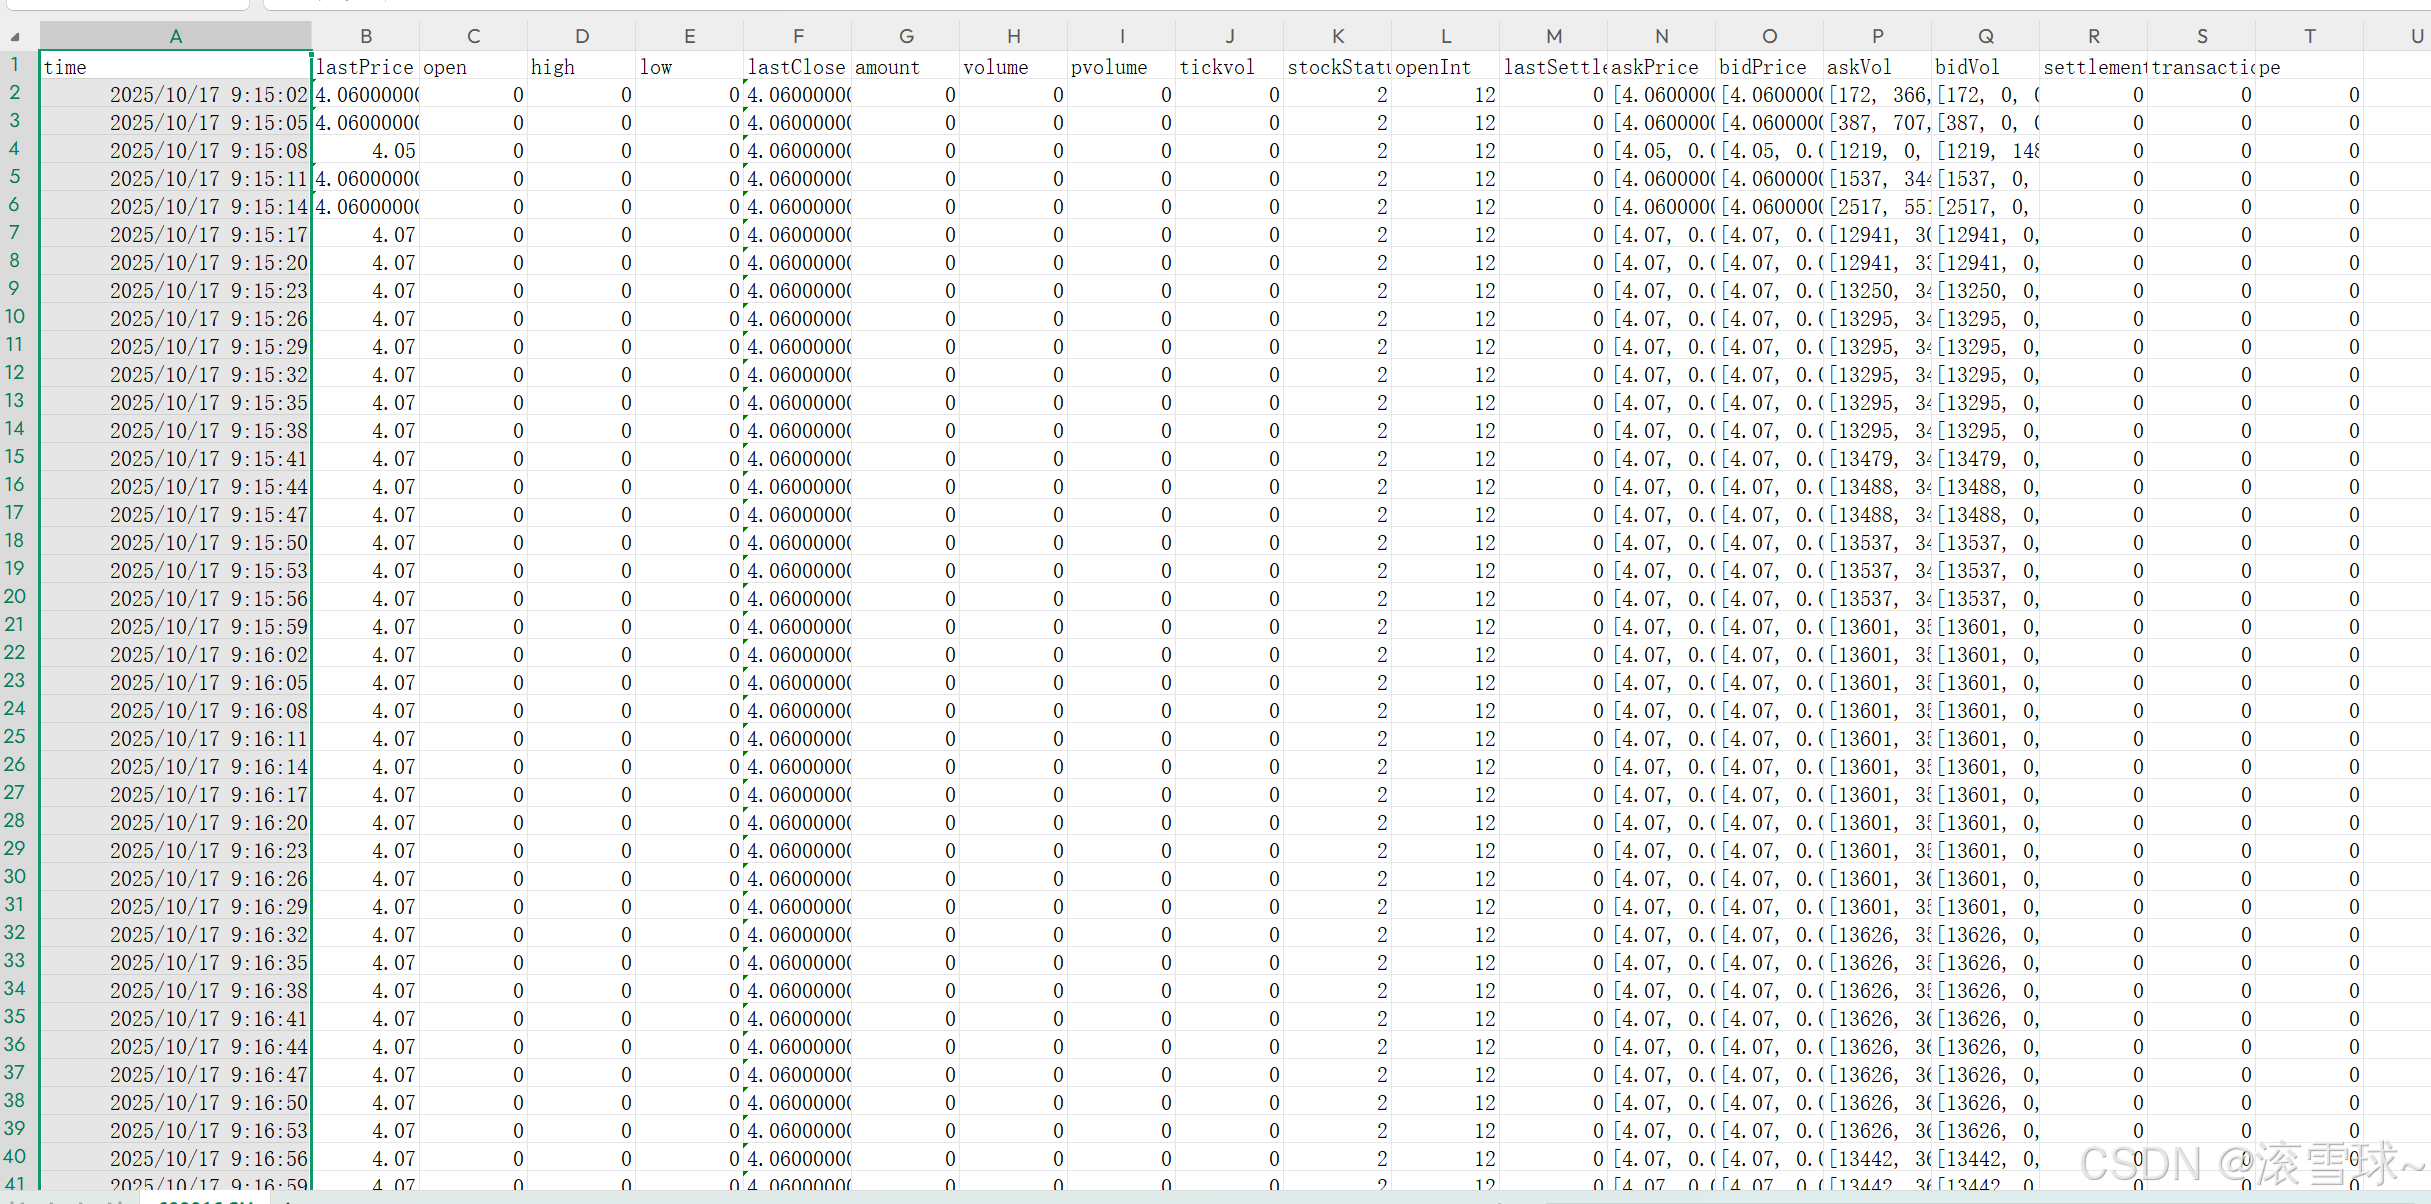The height and width of the screenshot is (1204, 2431).
Task: Click the 'stockStatus' header cell in column K
Action: coord(1337,67)
